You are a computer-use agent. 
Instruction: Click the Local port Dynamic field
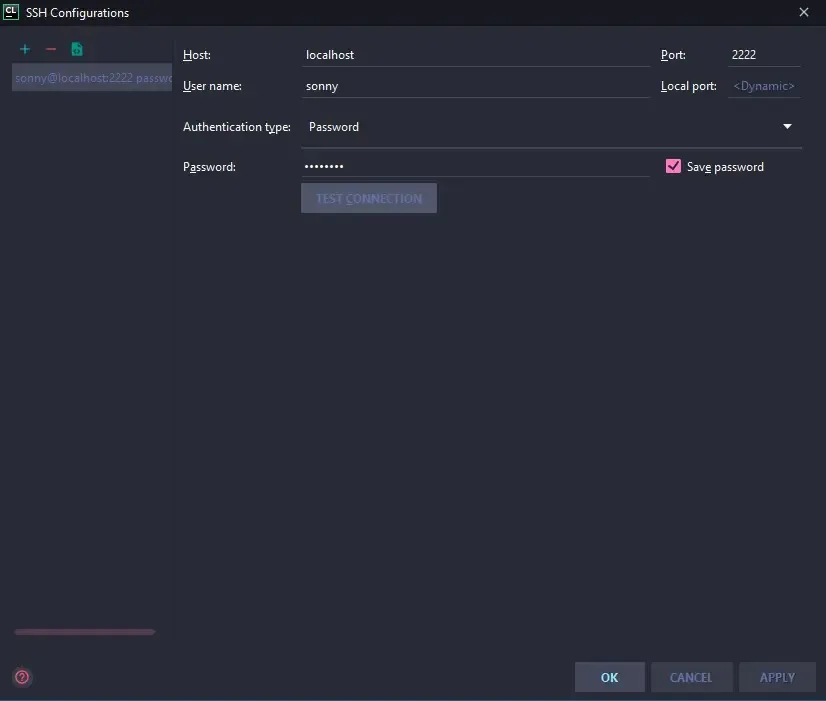click(x=764, y=86)
